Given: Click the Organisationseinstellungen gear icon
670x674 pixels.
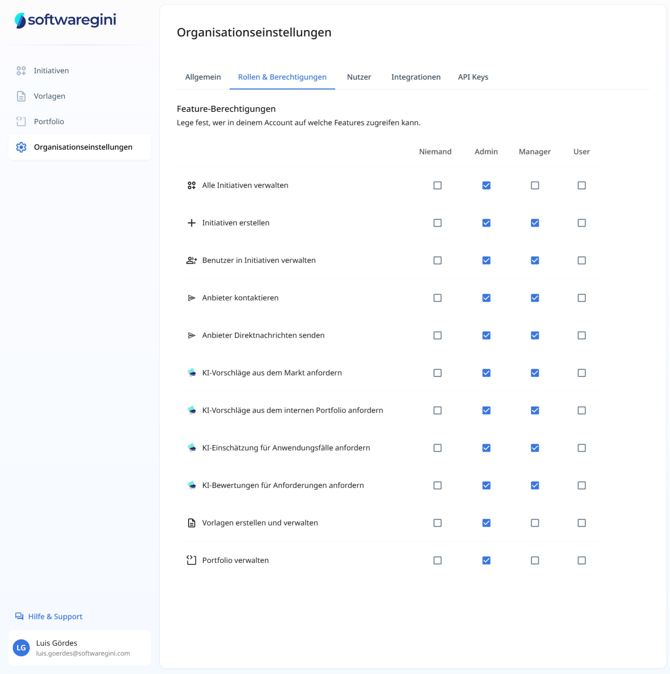Looking at the screenshot, I should tap(21, 147).
